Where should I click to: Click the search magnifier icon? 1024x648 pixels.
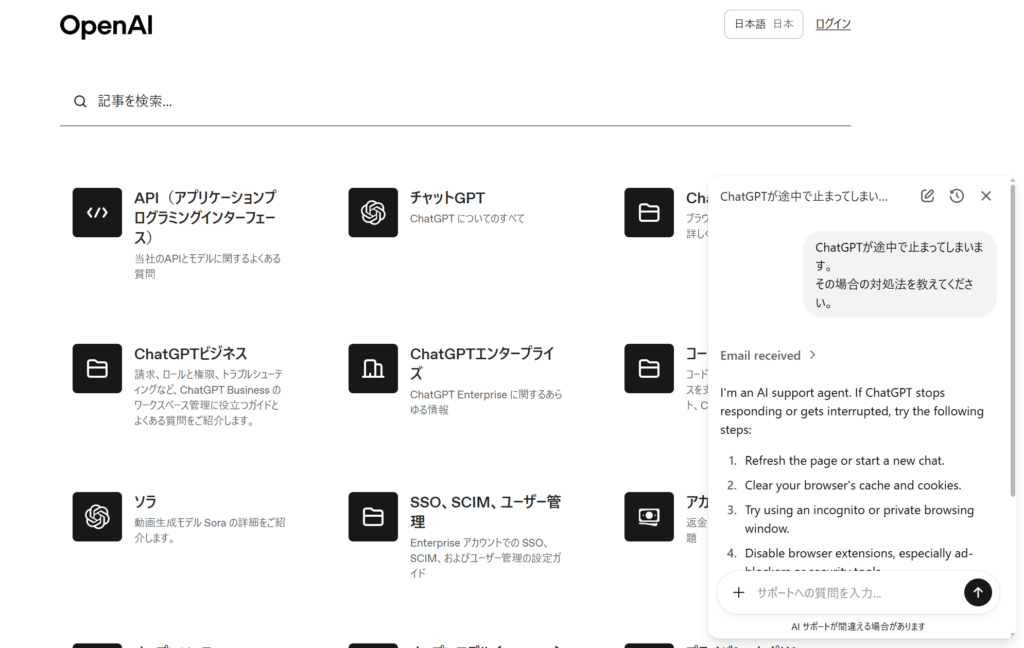pos(80,101)
